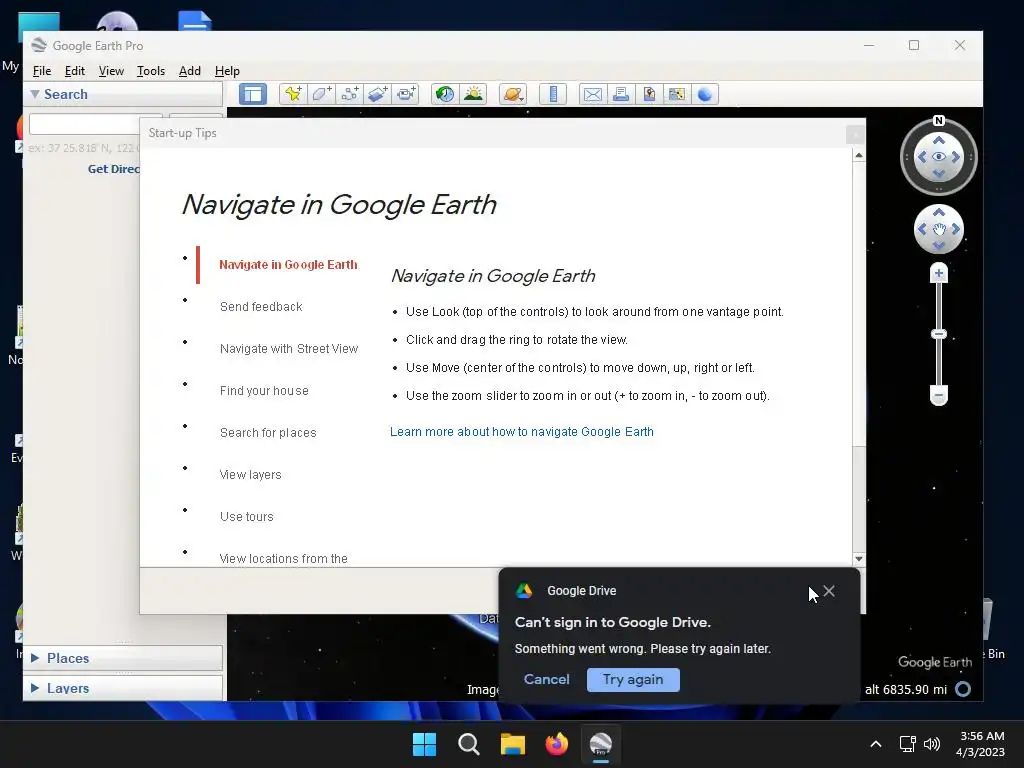Image resolution: width=1024 pixels, height=768 pixels.
Task: Click the N north indicator on look ring
Action: (938, 121)
